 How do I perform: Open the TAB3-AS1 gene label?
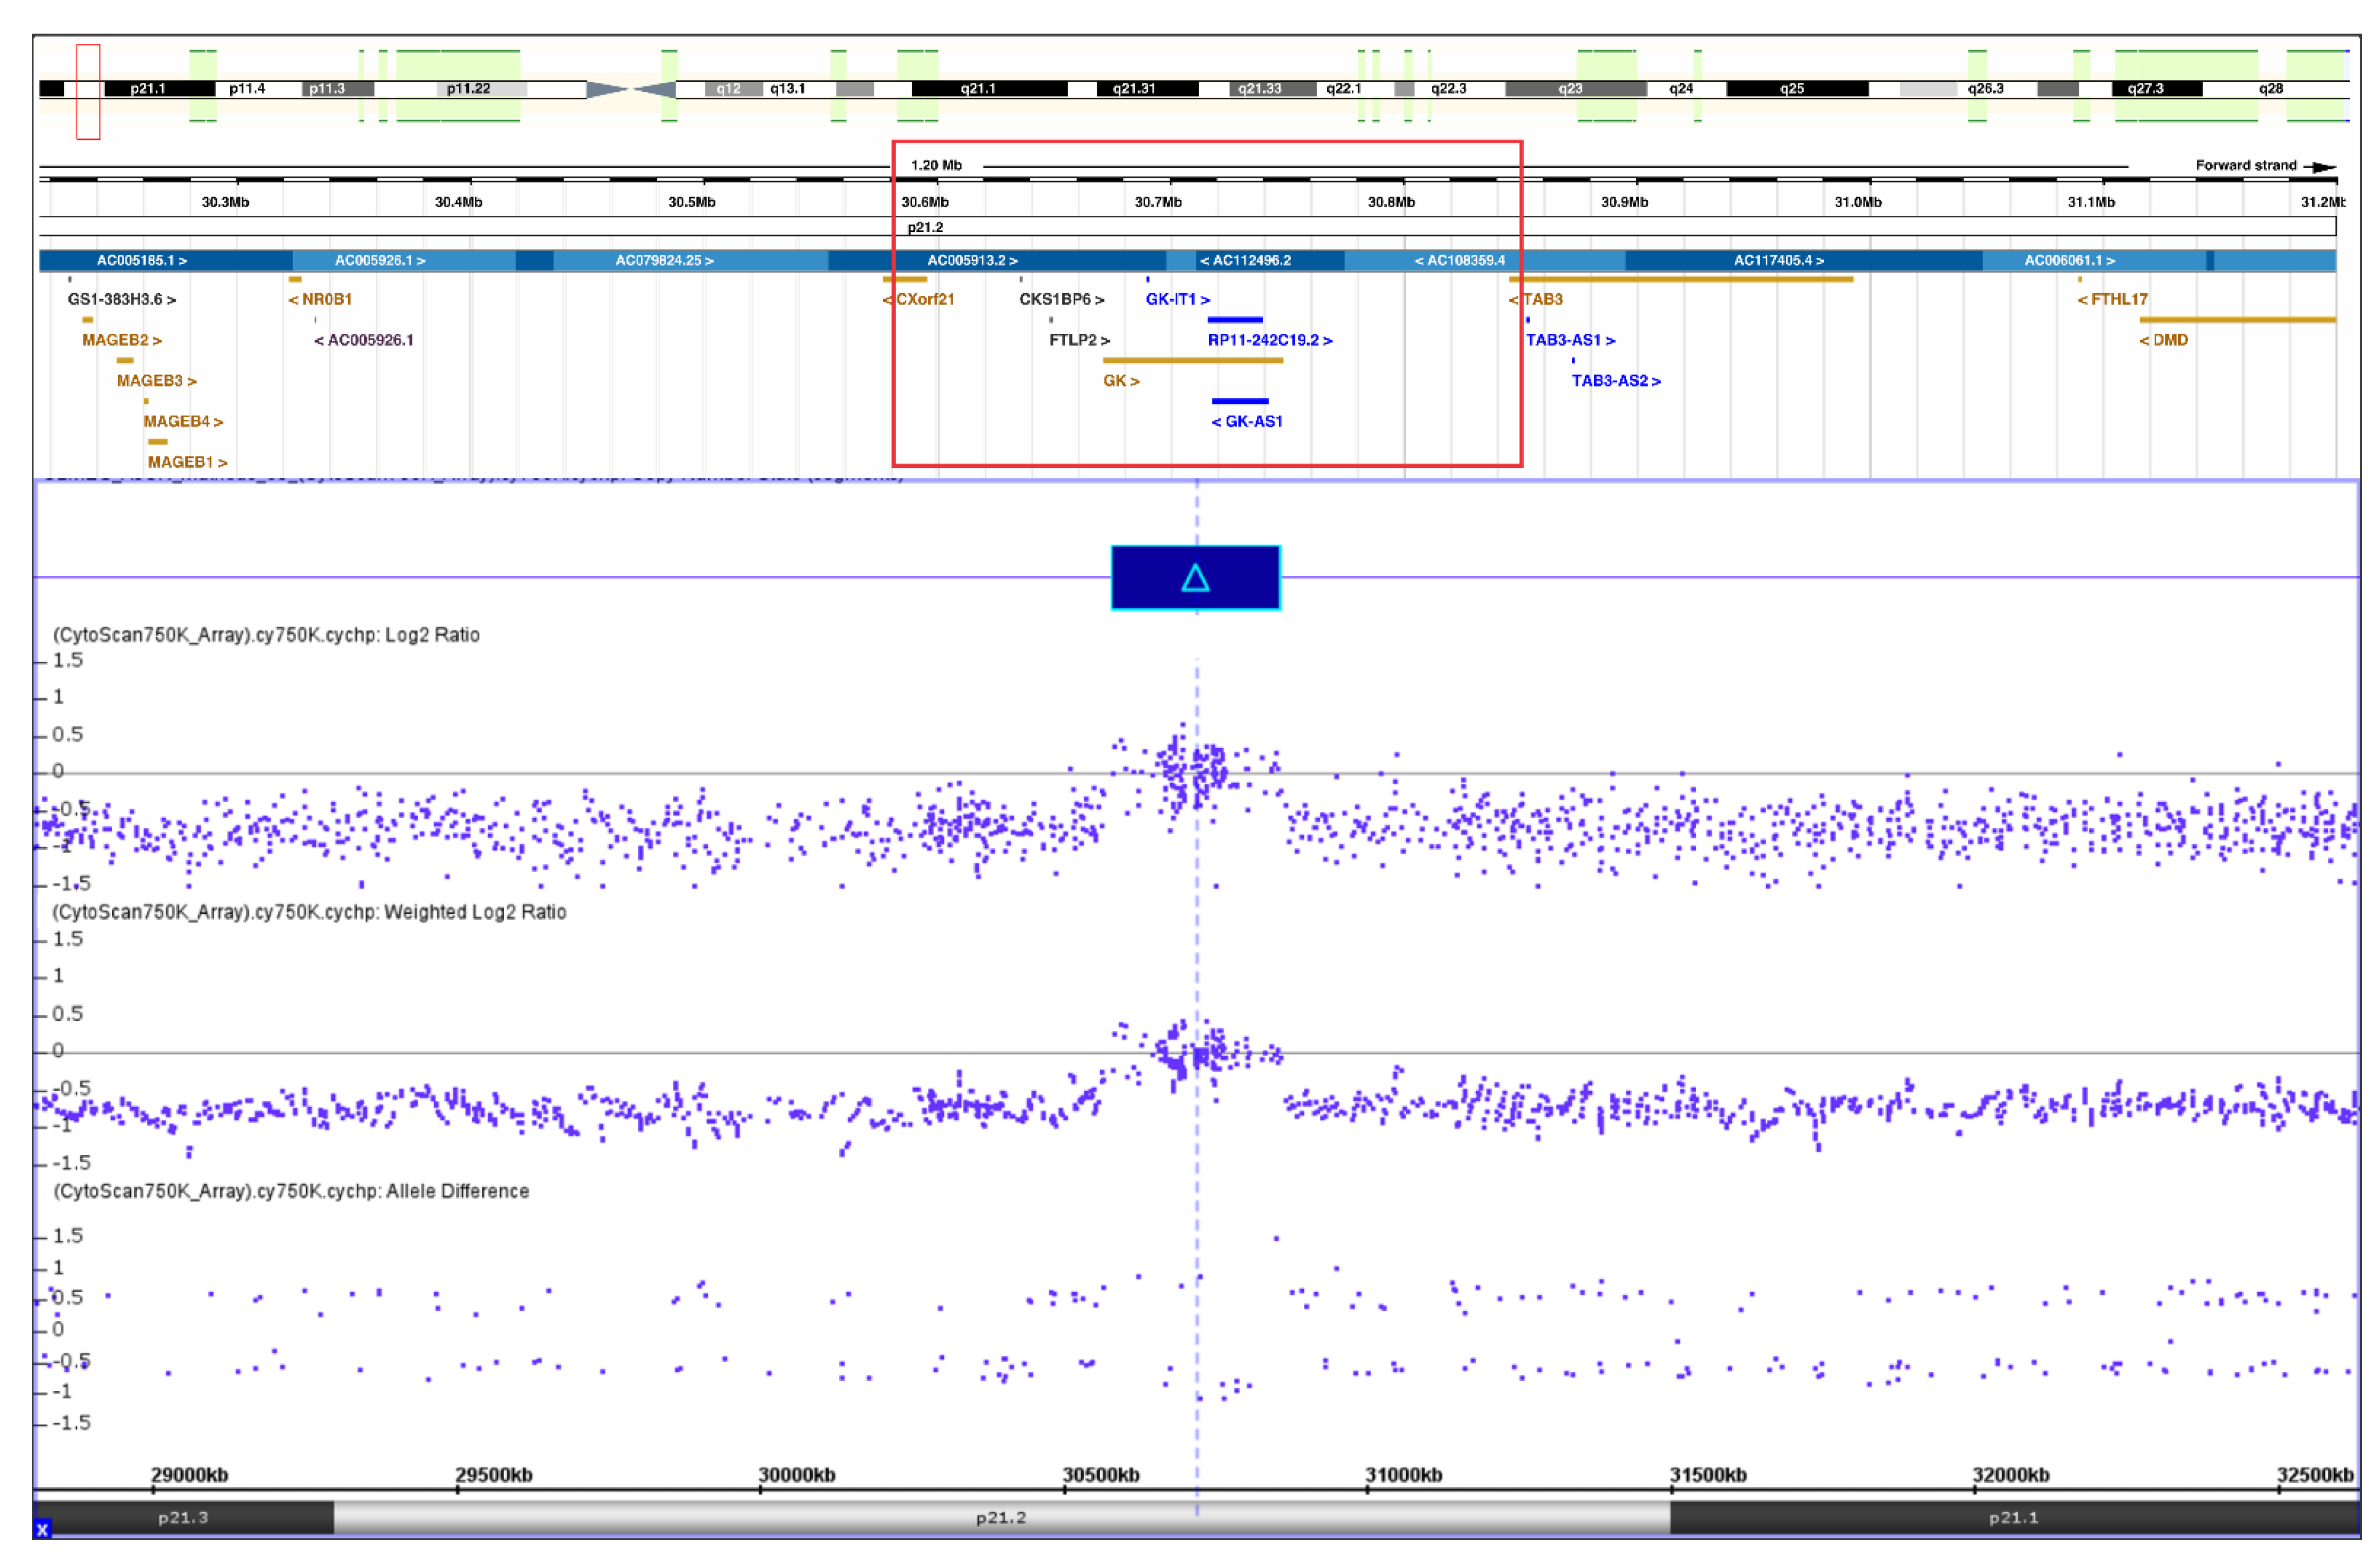[x=1570, y=340]
